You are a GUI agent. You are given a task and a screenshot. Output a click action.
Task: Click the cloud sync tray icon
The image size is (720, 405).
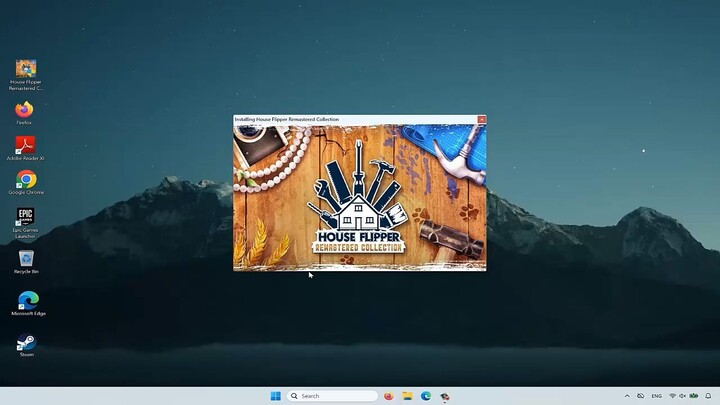pyautogui.click(x=641, y=396)
